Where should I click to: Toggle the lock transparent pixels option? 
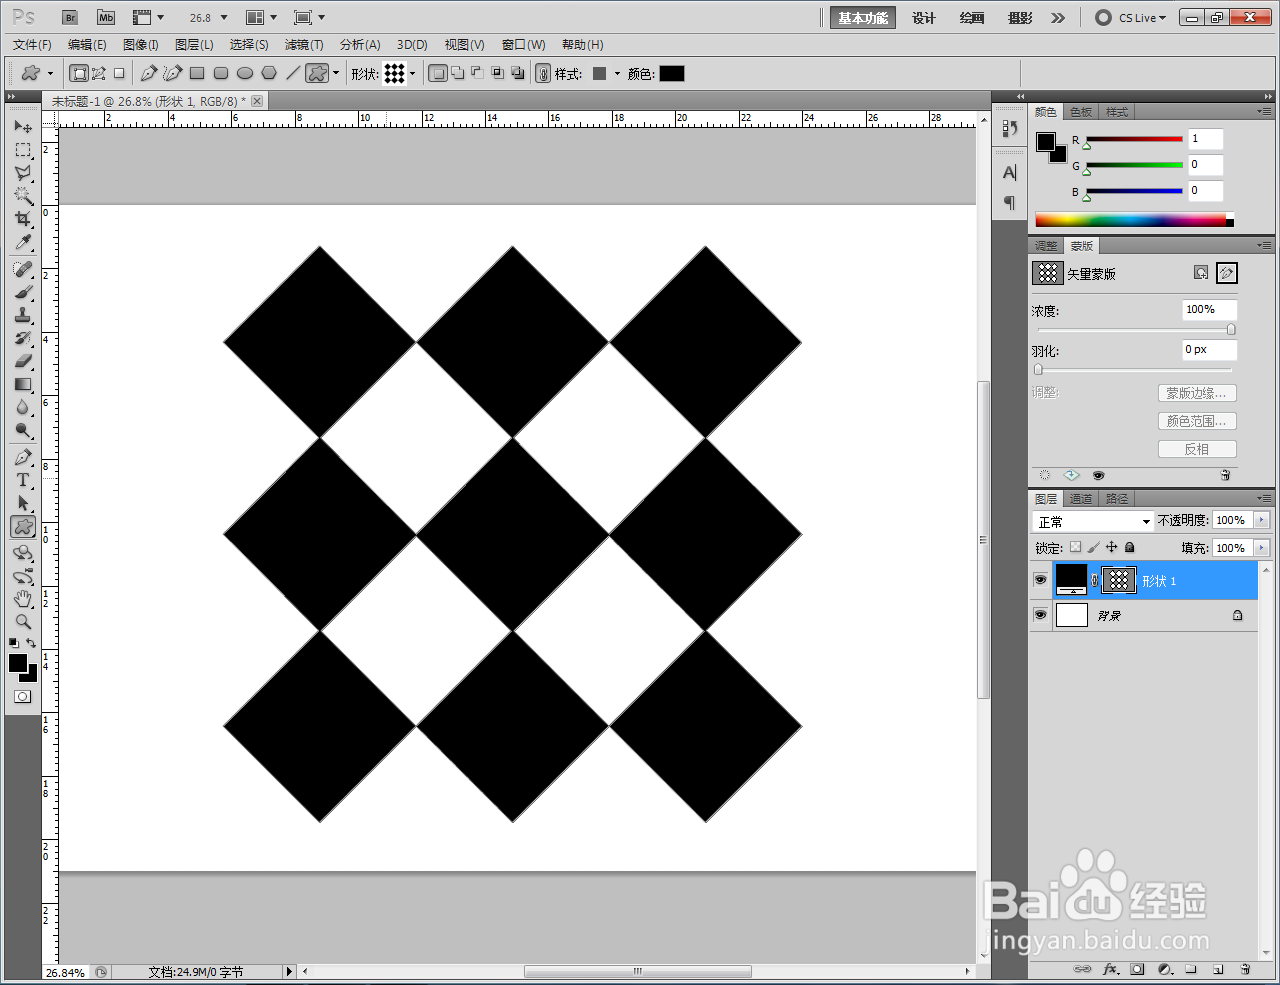pos(1075,547)
